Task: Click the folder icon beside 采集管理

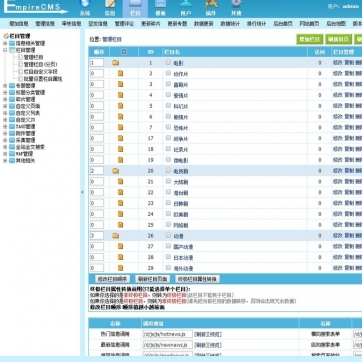Action: click(12, 140)
